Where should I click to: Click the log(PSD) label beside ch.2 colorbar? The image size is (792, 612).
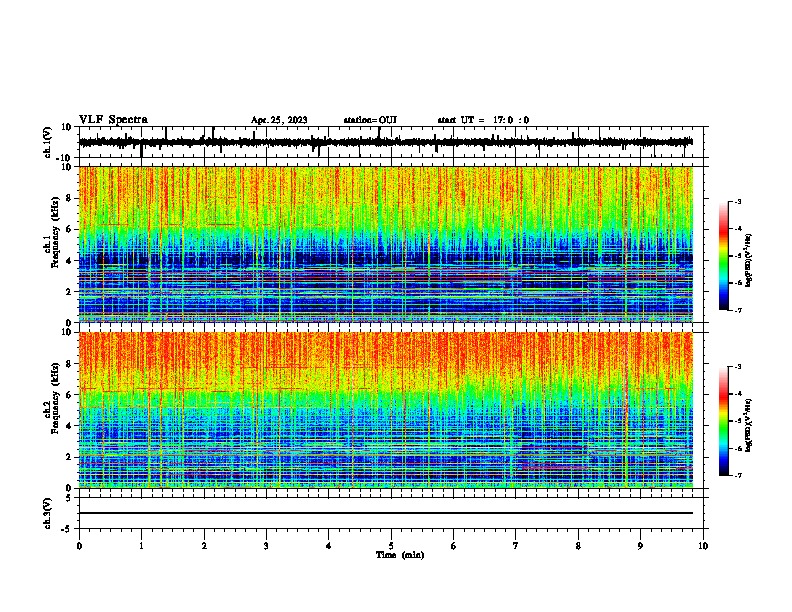coord(749,425)
